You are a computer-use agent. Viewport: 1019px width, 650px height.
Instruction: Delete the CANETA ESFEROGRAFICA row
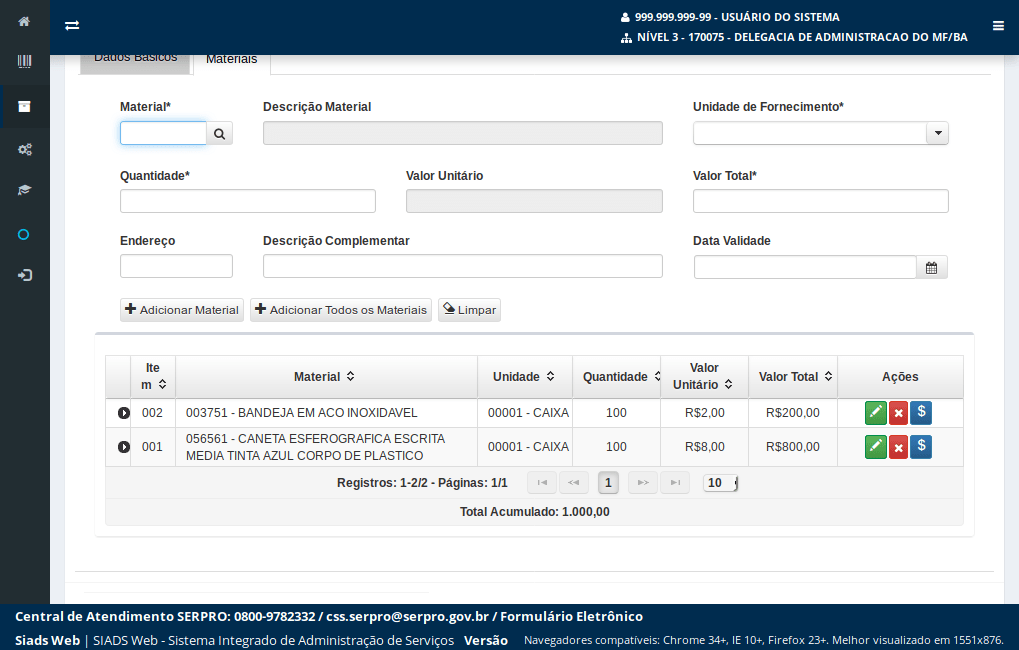[x=898, y=447]
